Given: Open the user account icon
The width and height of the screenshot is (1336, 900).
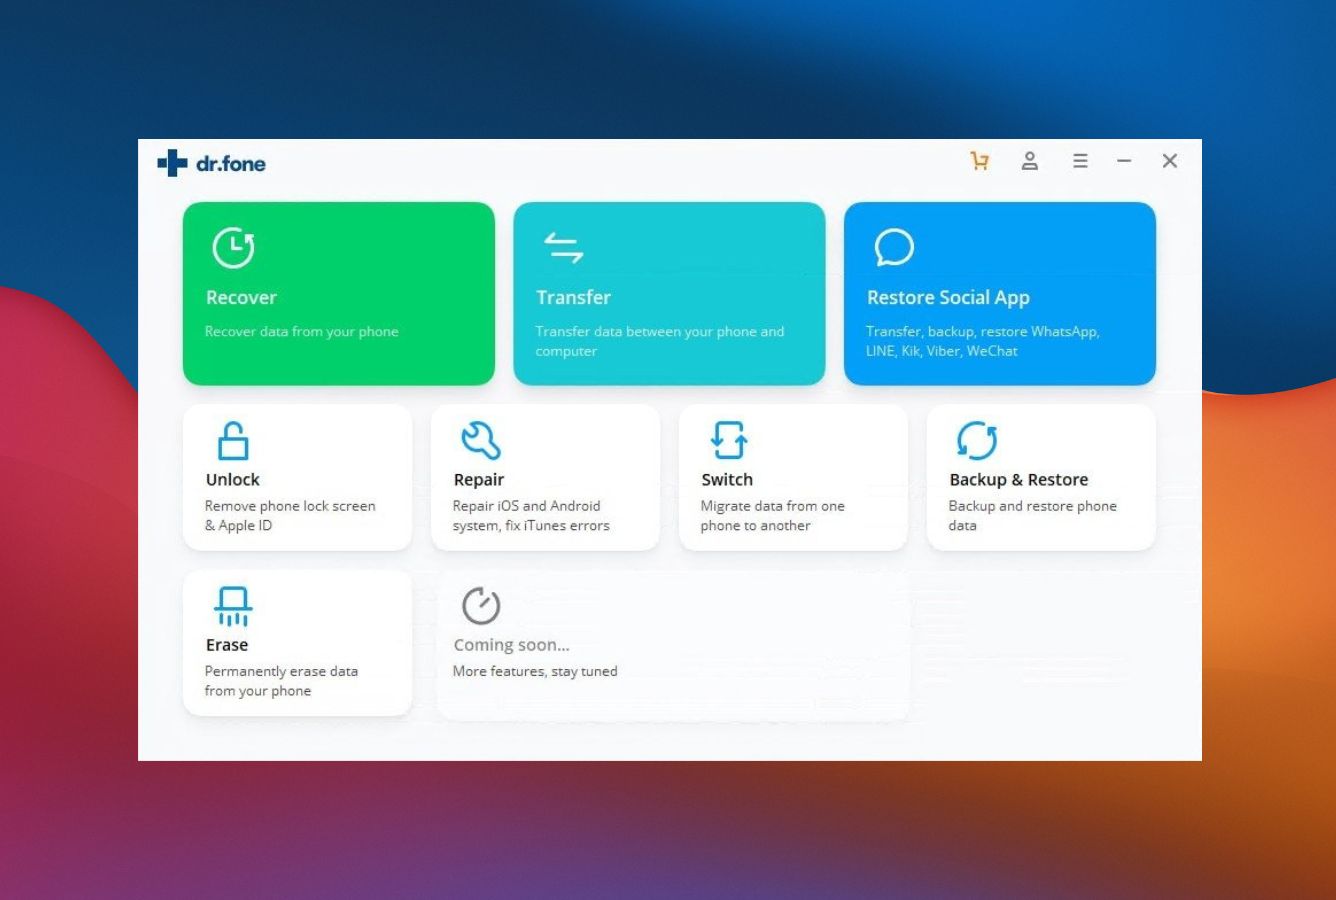Looking at the screenshot, I should [1029, 161].
